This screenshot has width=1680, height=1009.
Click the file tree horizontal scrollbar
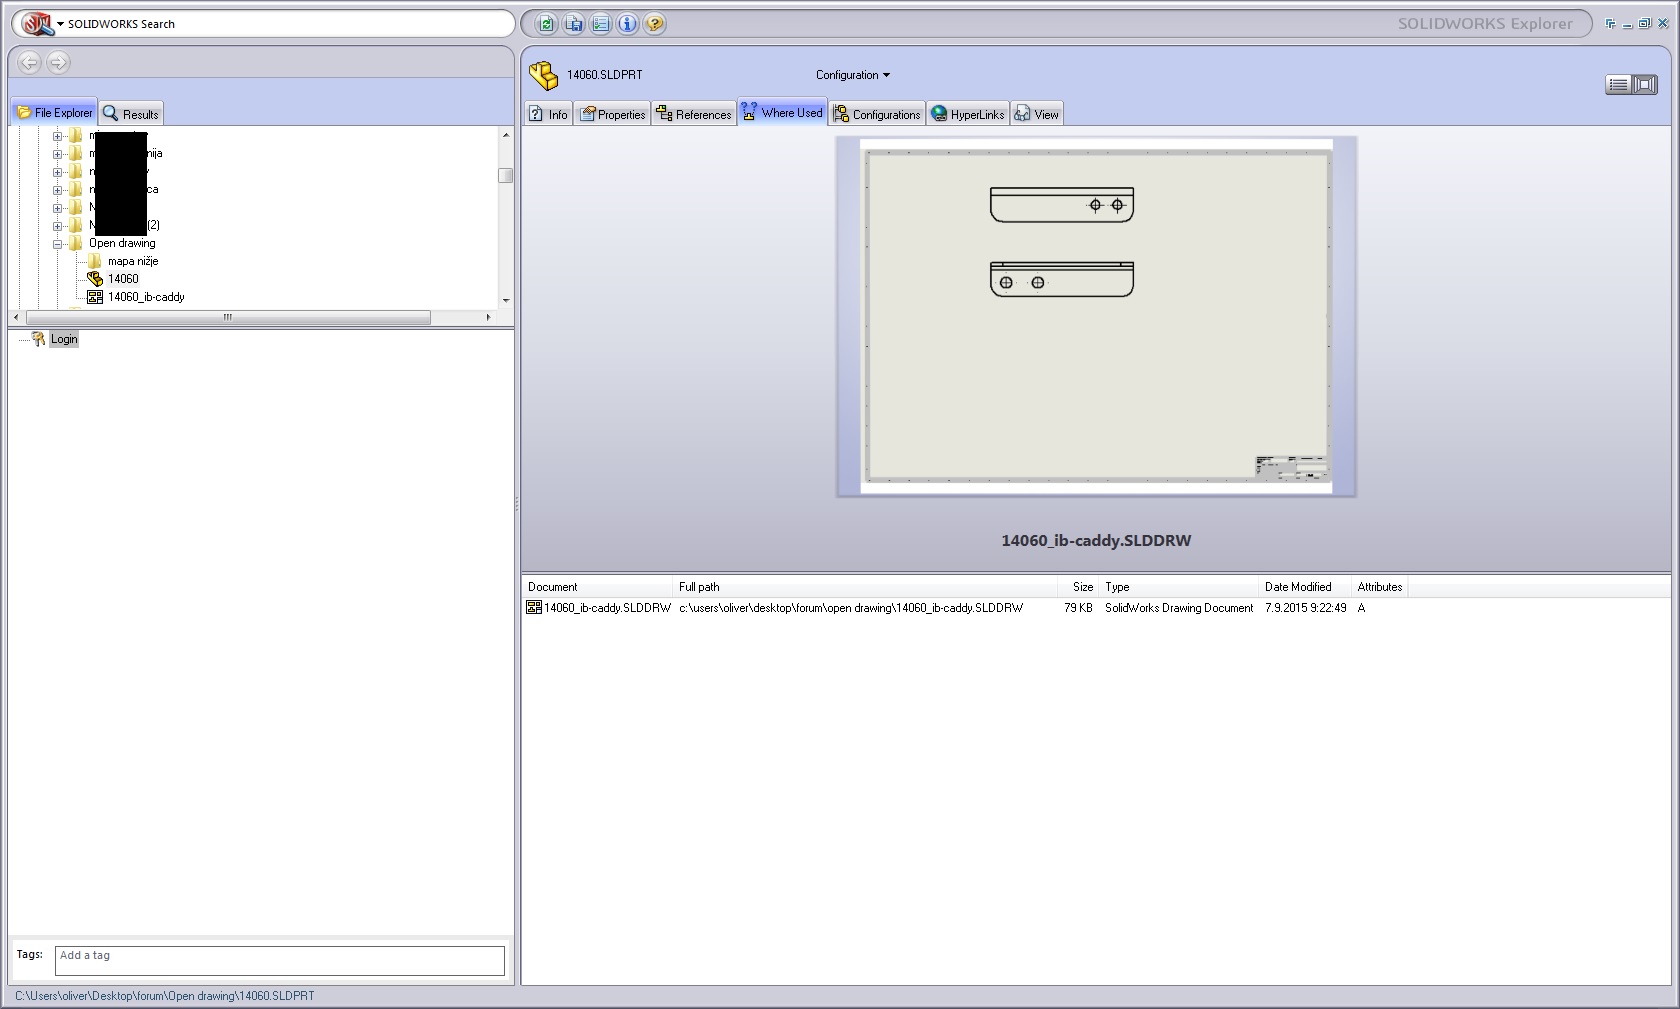(228, 317)
